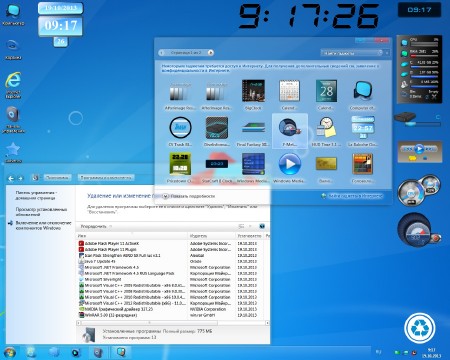This screenshot has height=360, width=450.
Task: Select the La Baloche Clock gadget
Action: coord(363,131)
